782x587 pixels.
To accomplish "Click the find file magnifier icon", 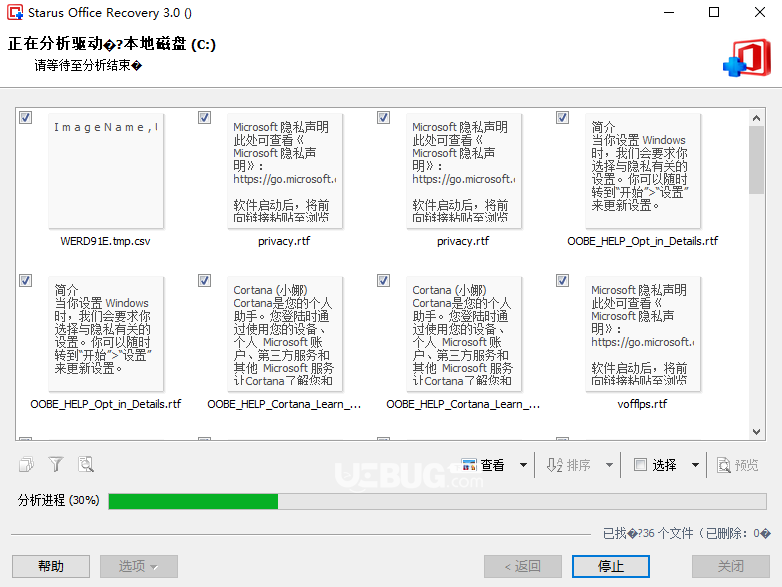I will coord(86,465).
